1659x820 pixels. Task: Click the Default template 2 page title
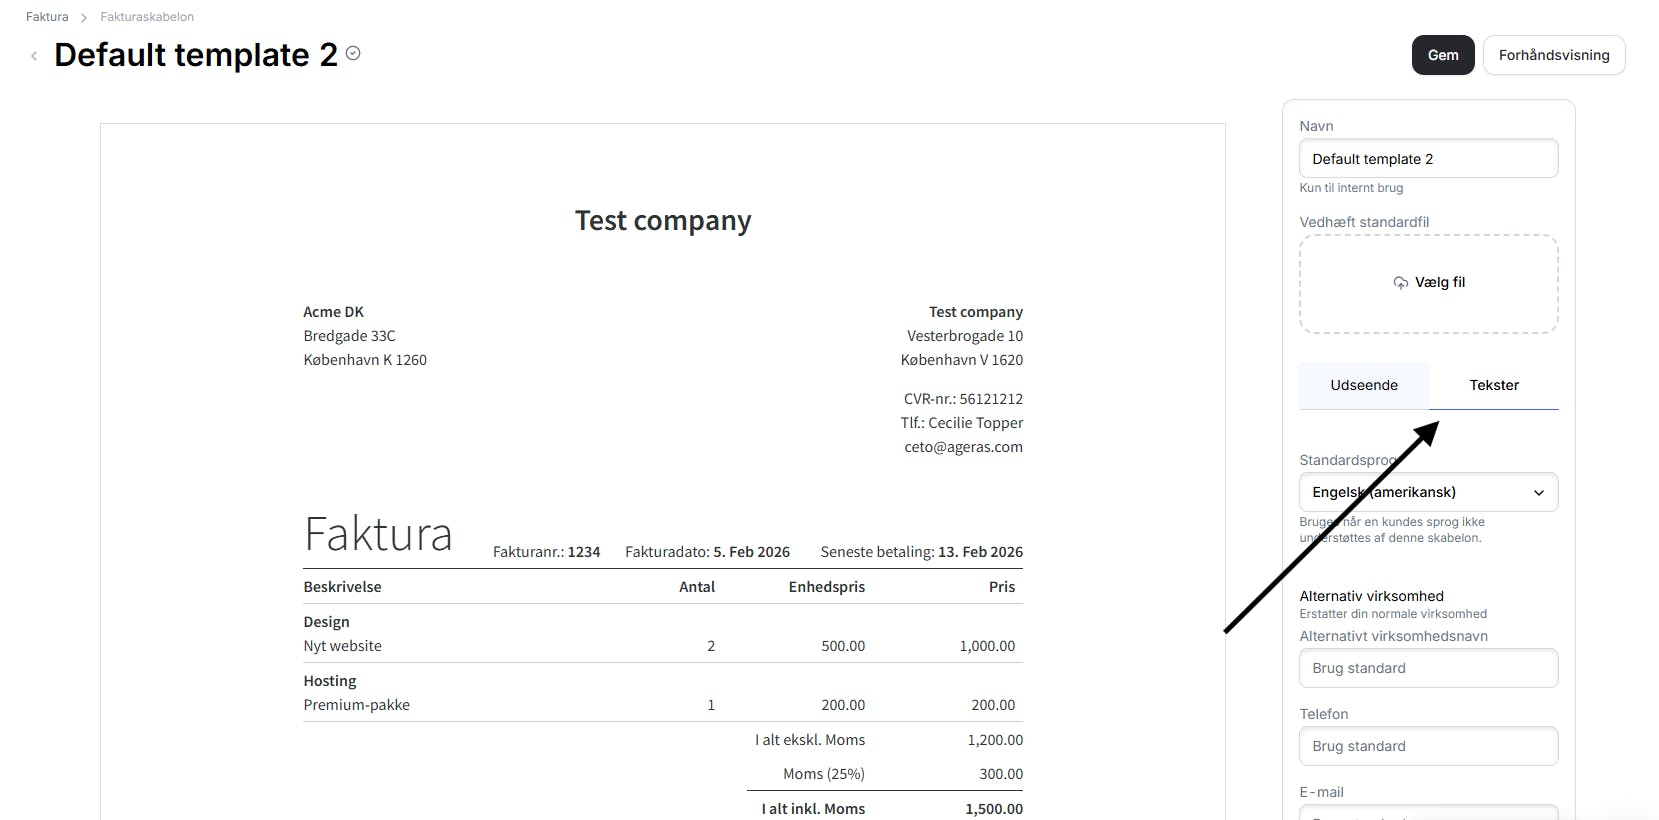196,55
